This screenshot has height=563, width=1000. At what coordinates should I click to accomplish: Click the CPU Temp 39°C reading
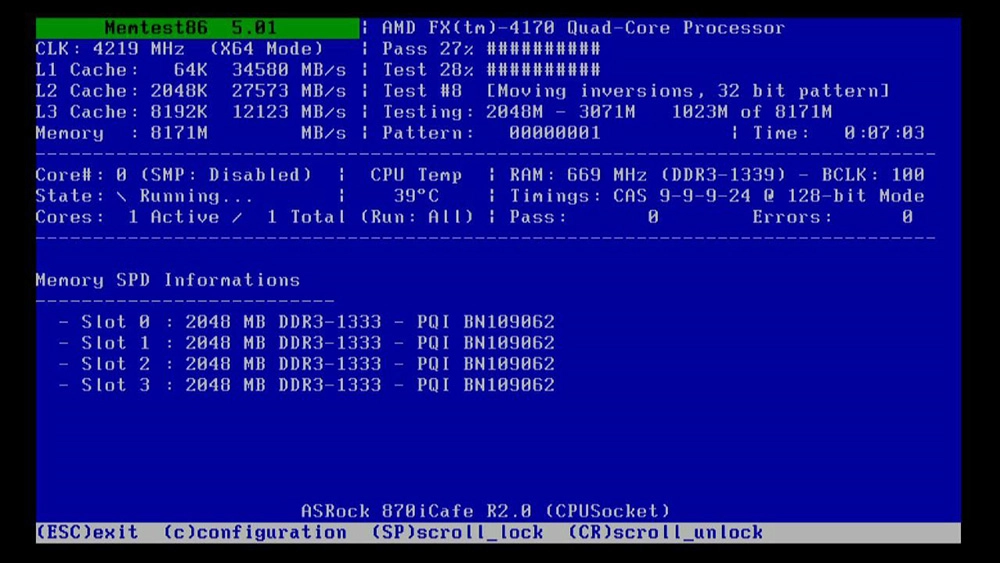click(x=416, y=196)
